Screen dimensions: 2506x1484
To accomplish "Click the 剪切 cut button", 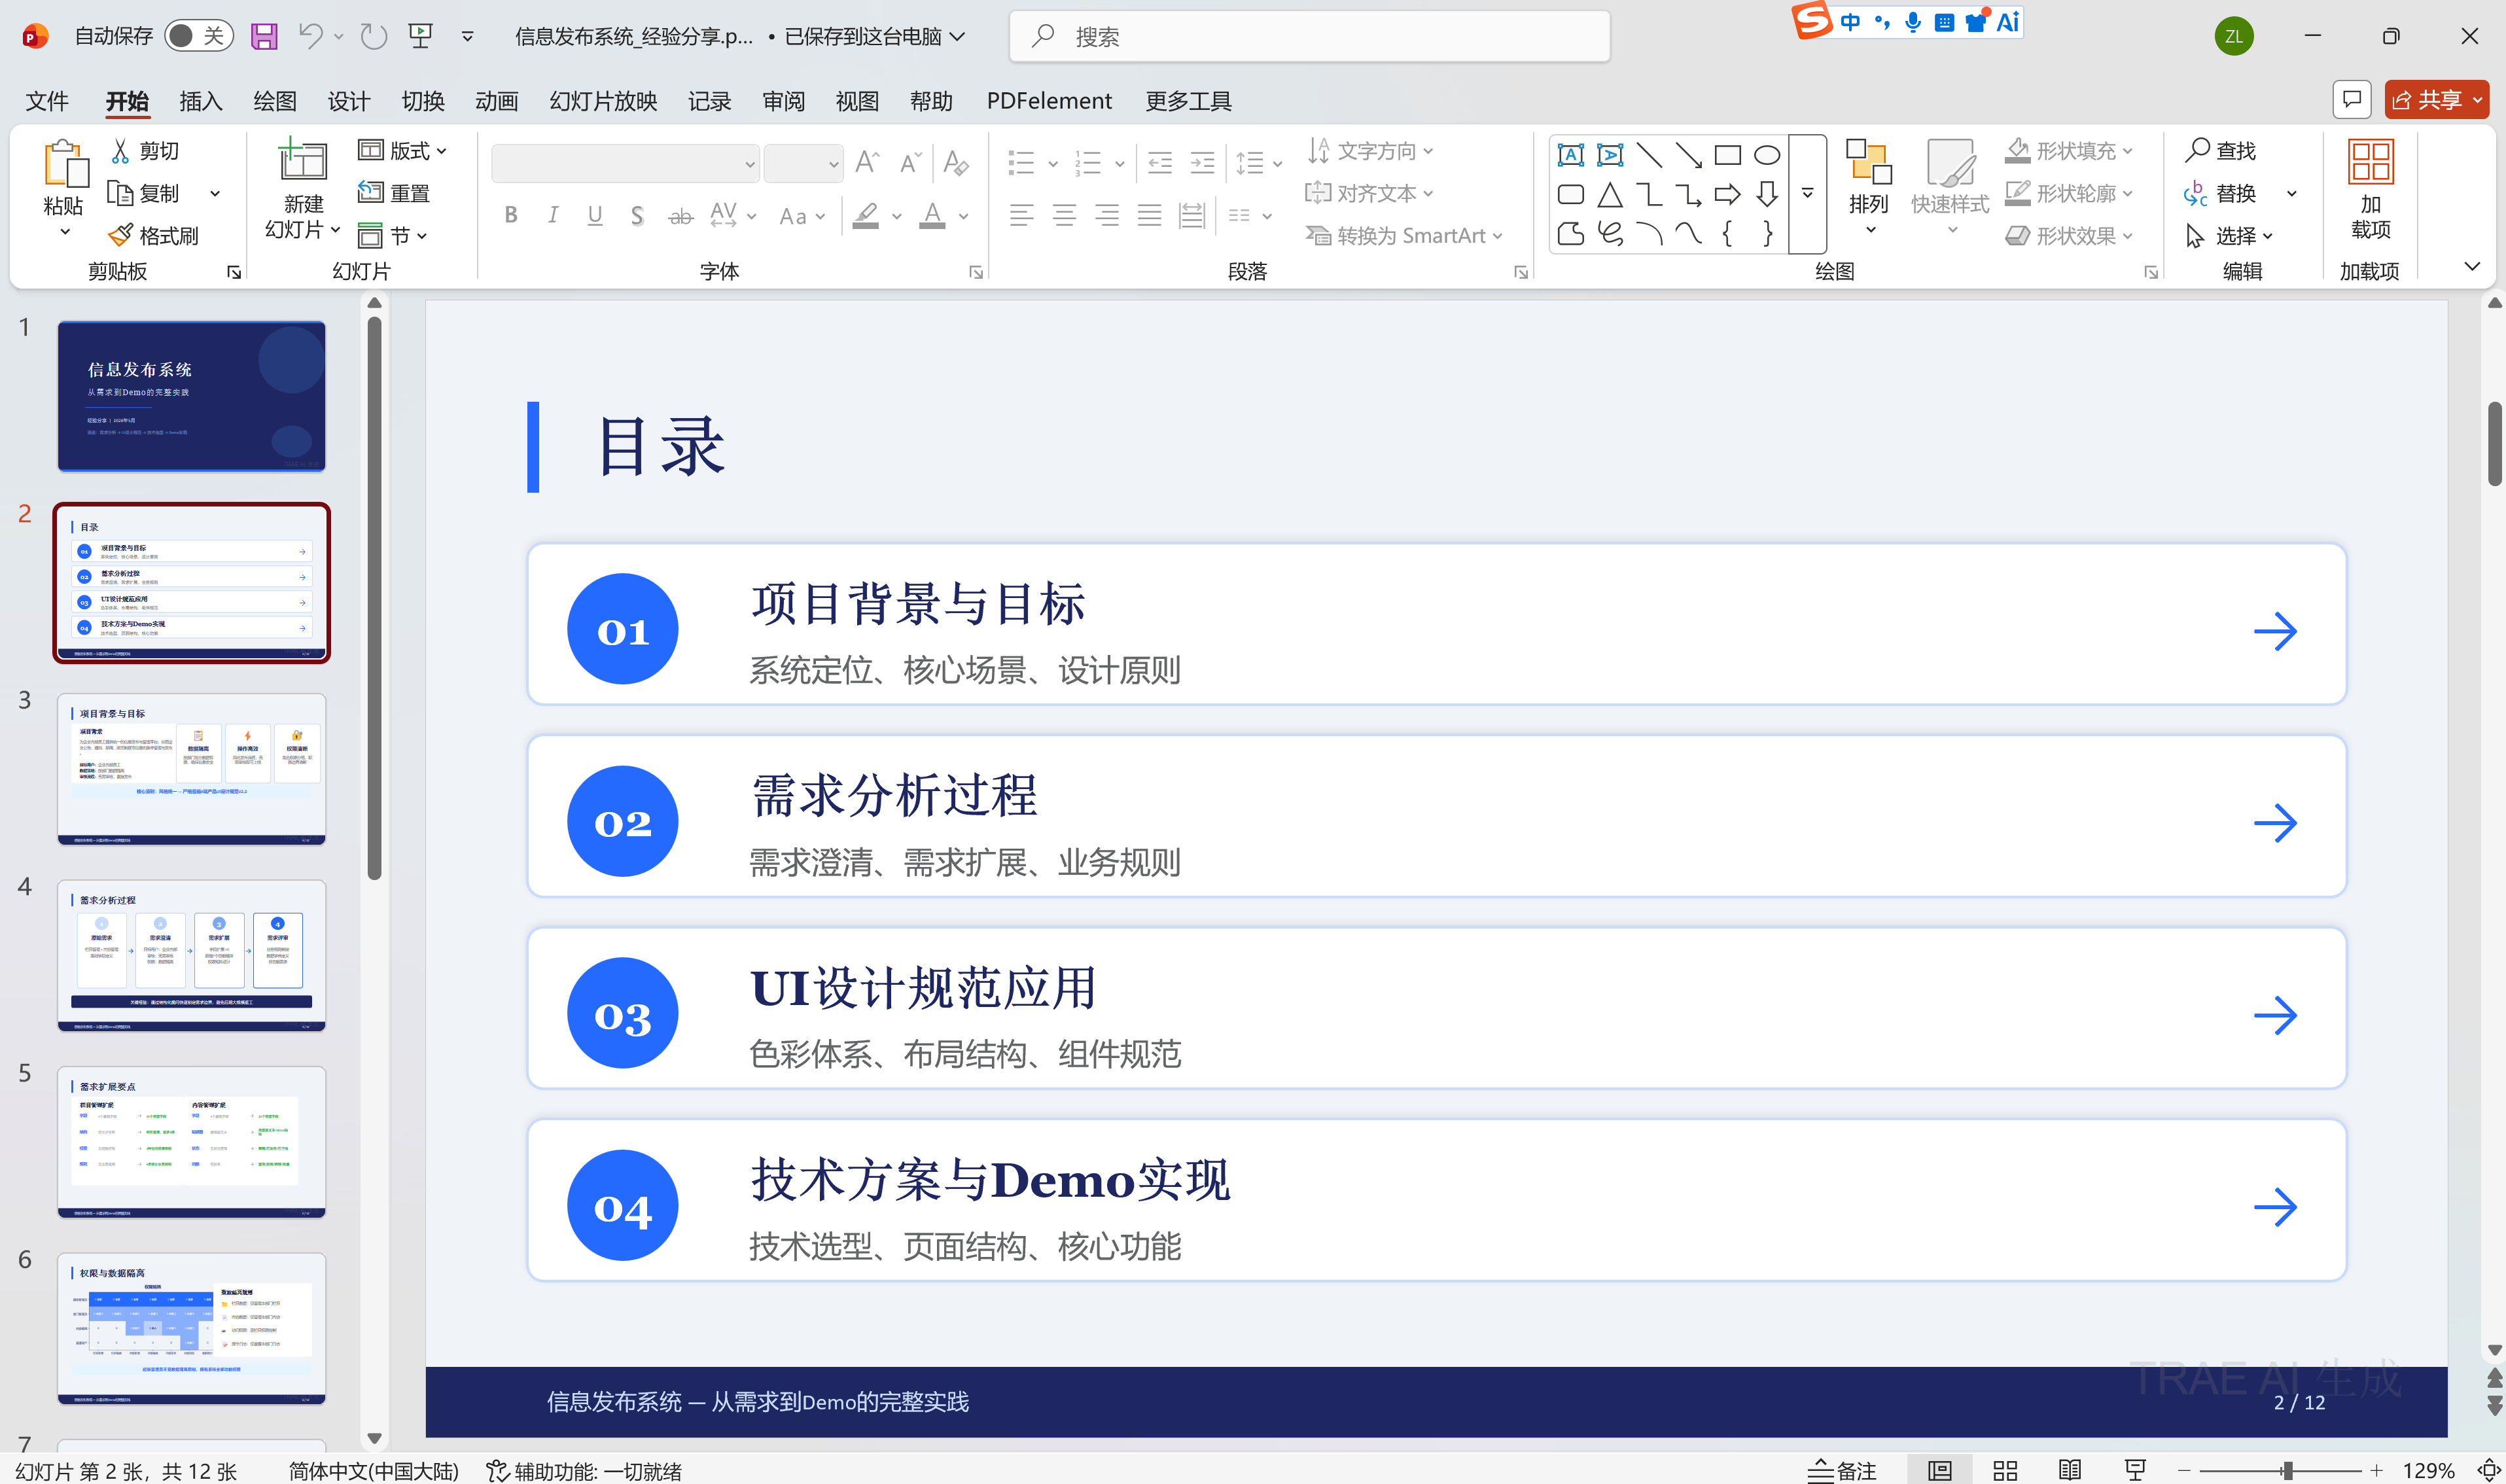I will pos(145,150).
